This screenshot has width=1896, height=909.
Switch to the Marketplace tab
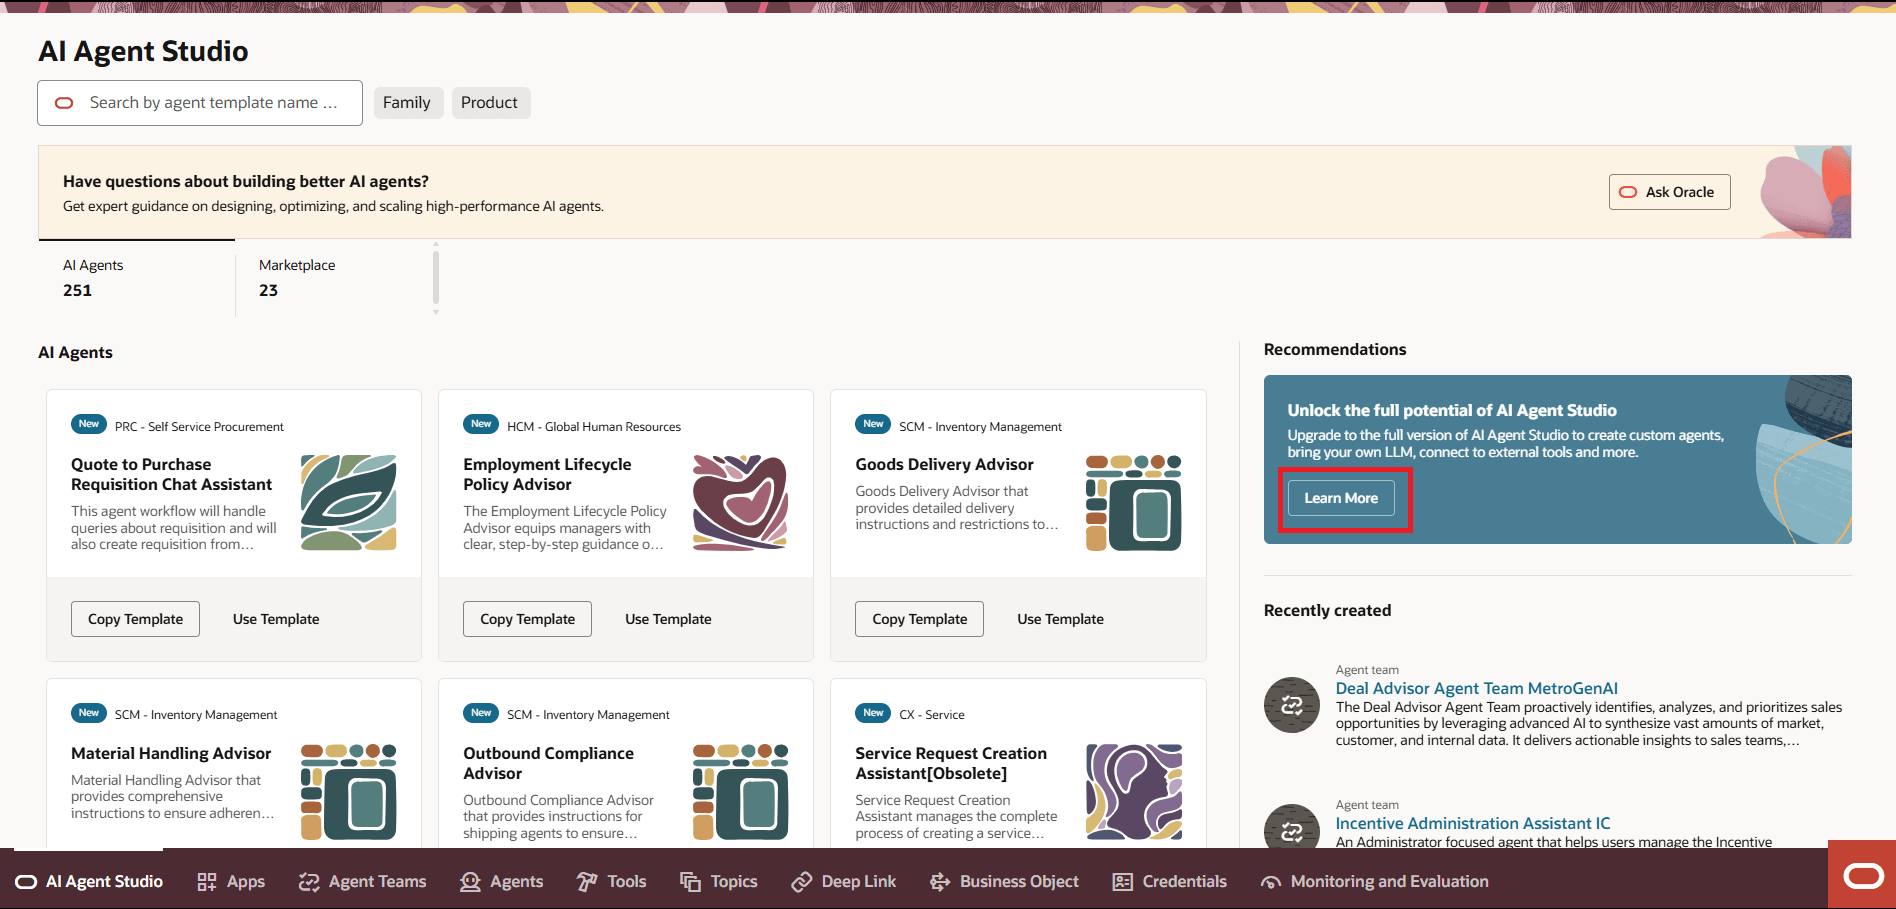click(x=296, y=277)
